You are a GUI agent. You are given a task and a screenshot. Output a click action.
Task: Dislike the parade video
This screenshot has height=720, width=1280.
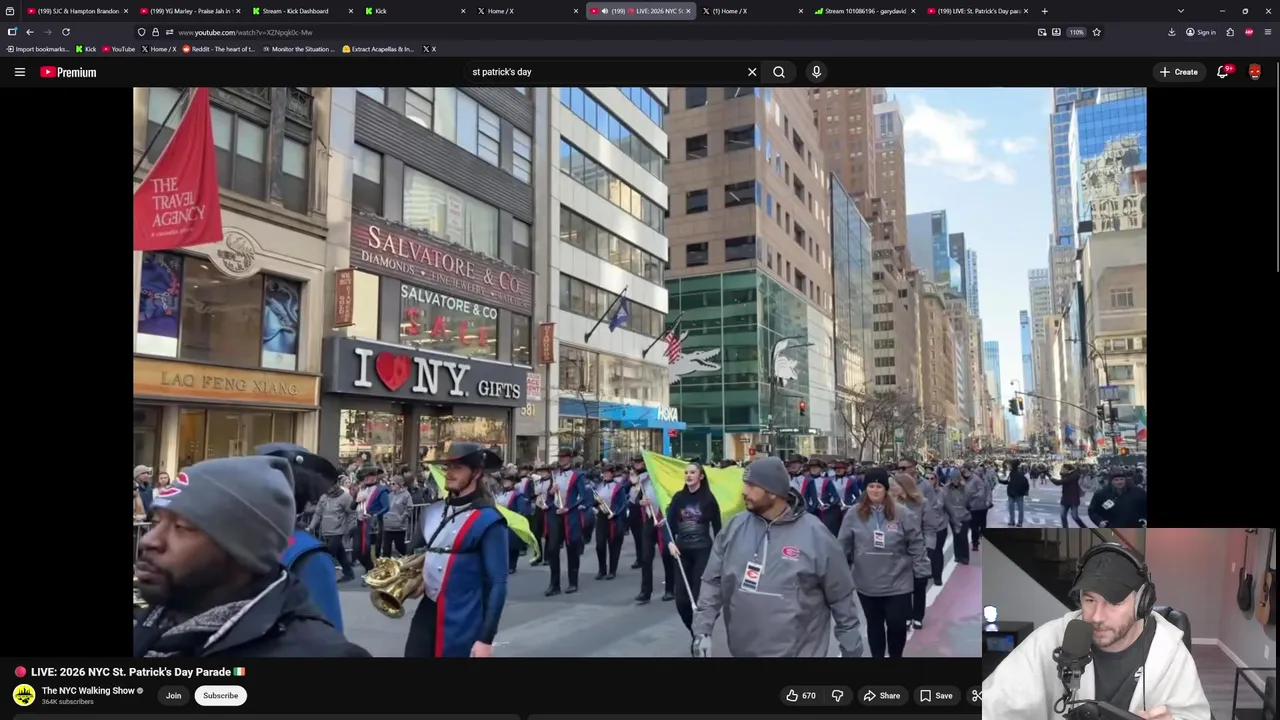point(838,696)
